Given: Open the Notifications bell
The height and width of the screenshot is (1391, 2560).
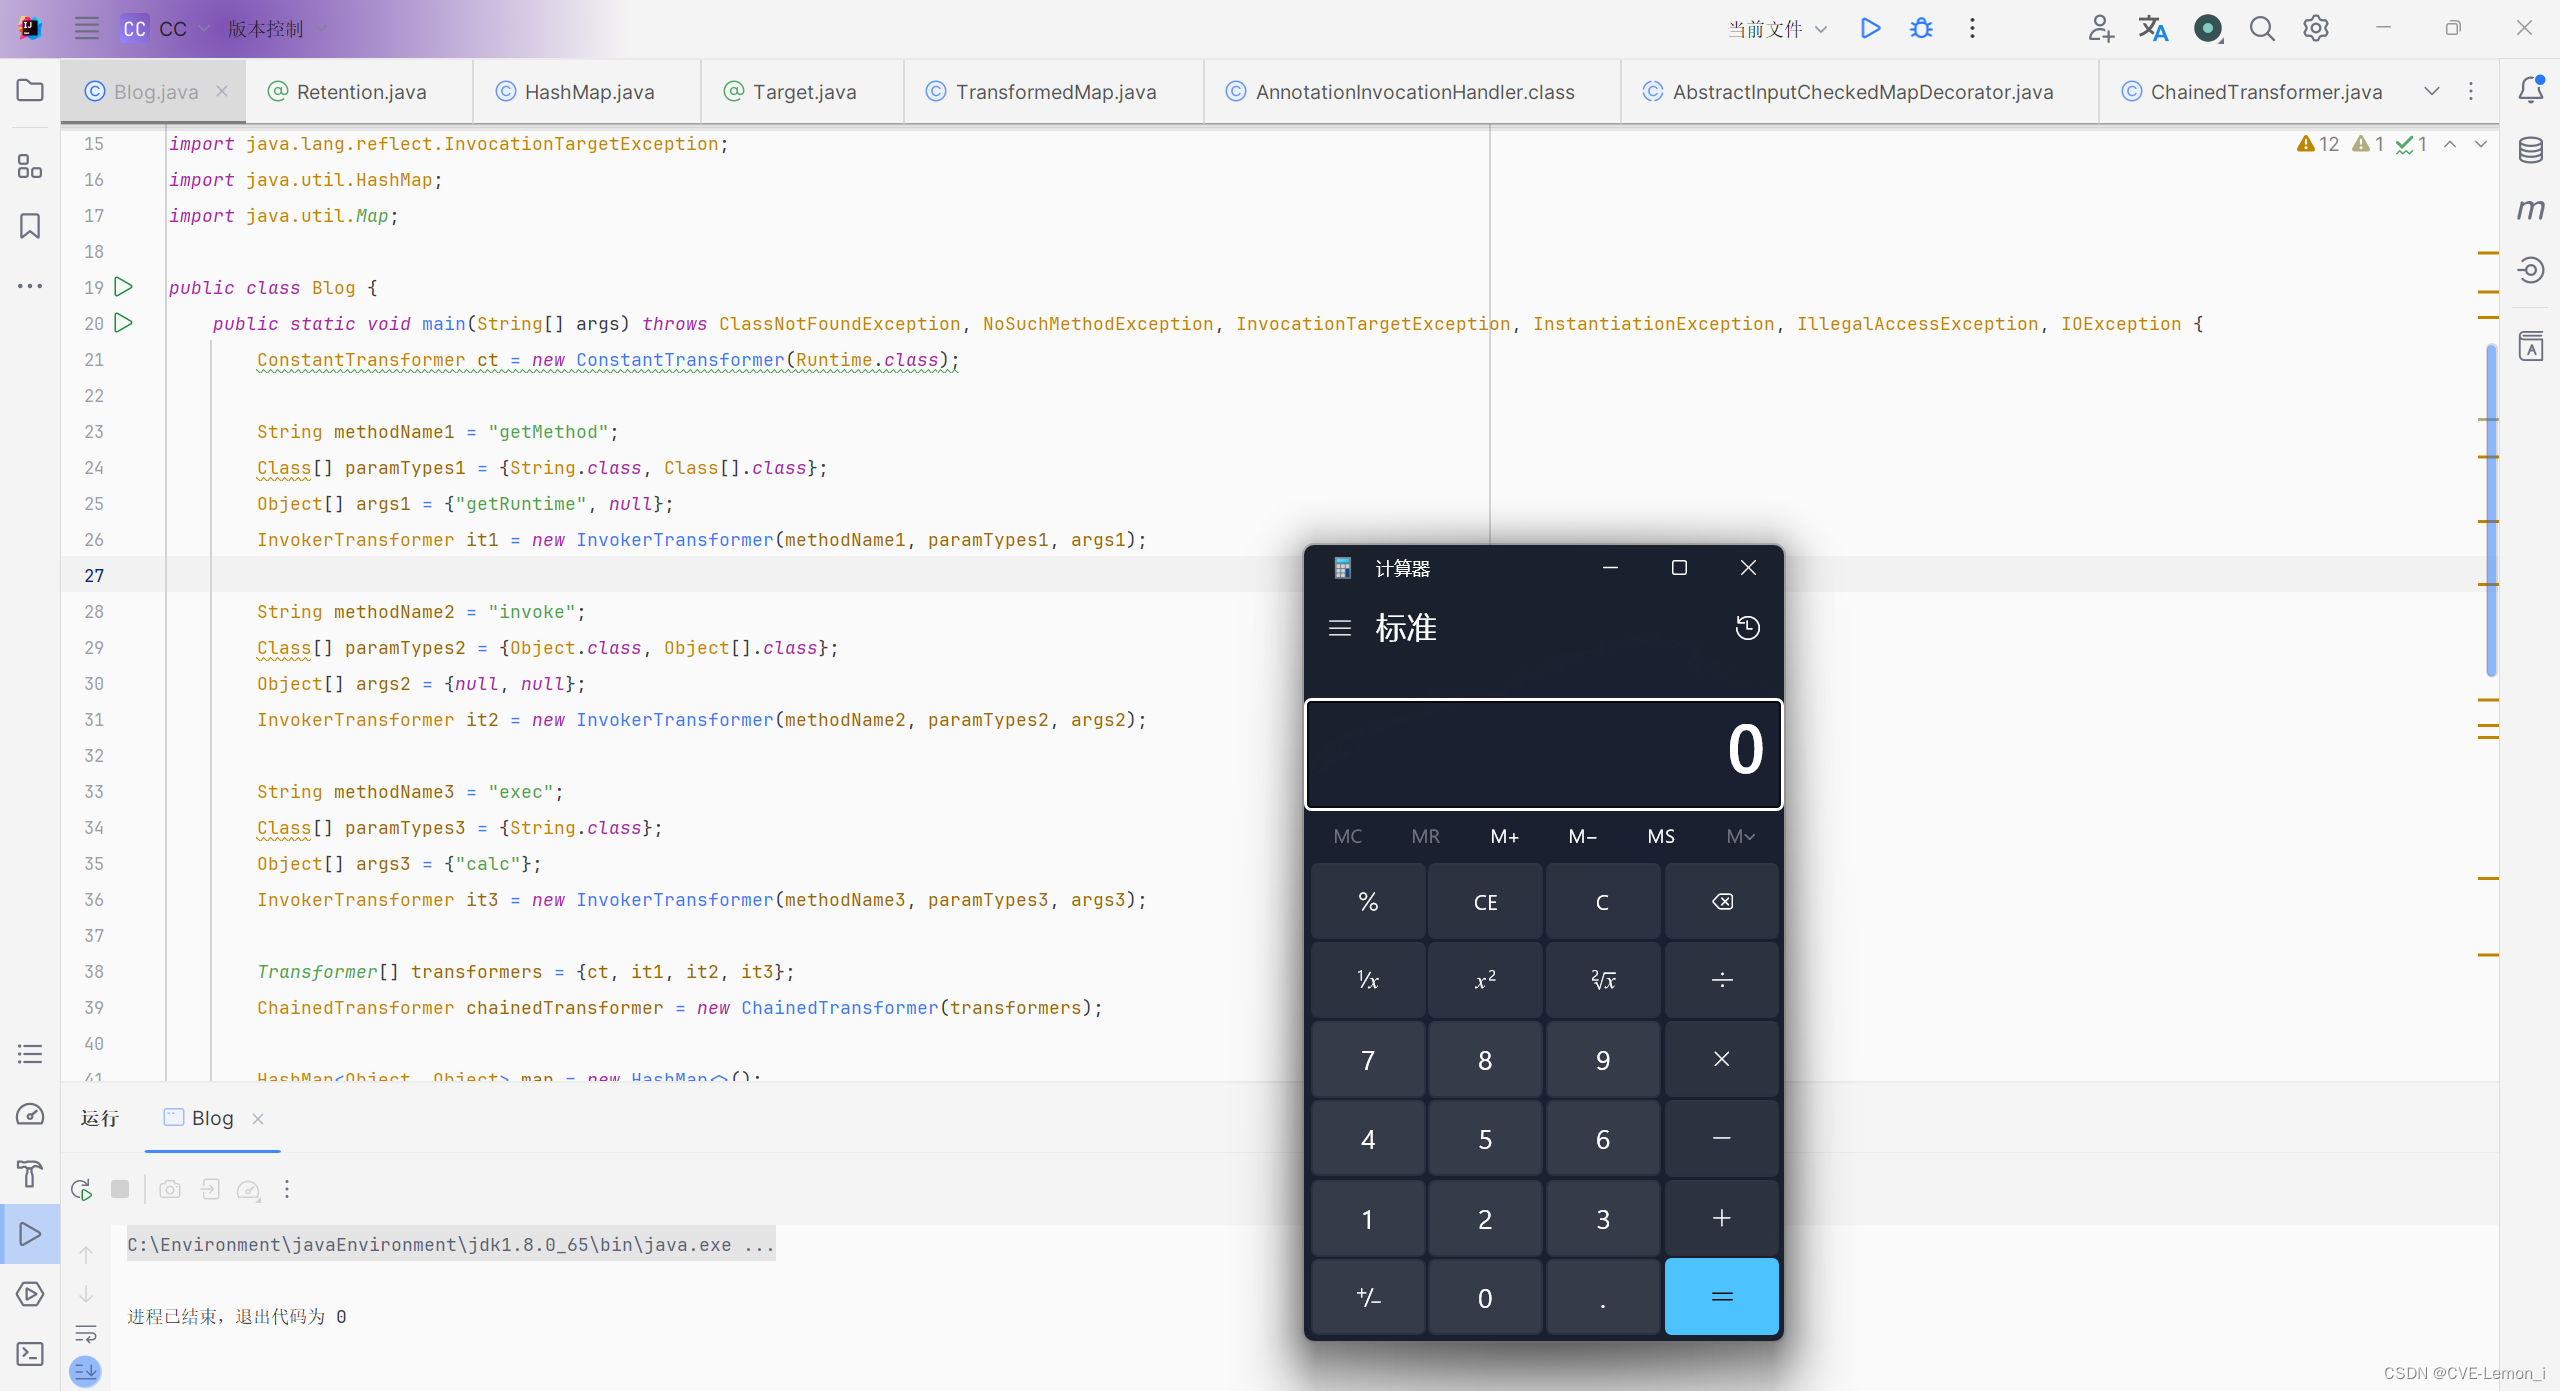Looking at the screenshot, I should coord(2531,90).
